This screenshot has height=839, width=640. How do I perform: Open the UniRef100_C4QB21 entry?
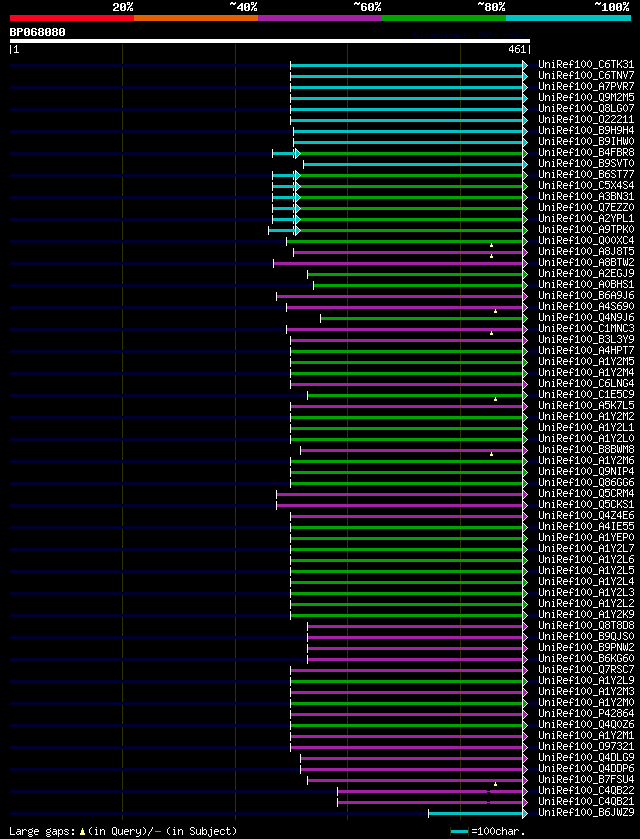[586, 802]
